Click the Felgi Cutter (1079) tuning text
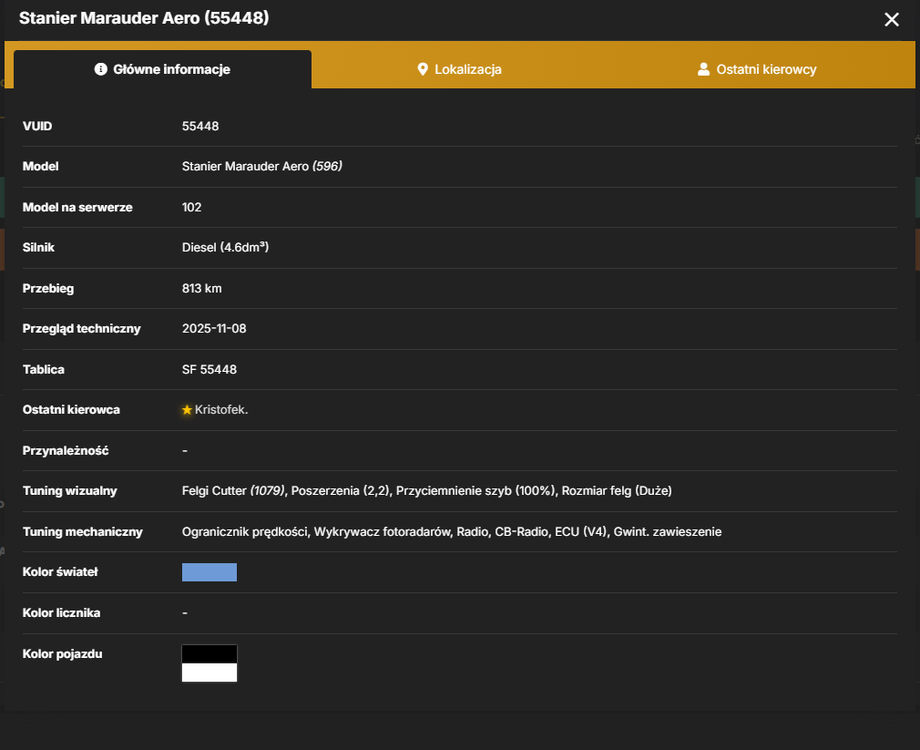 pos(234,491)
